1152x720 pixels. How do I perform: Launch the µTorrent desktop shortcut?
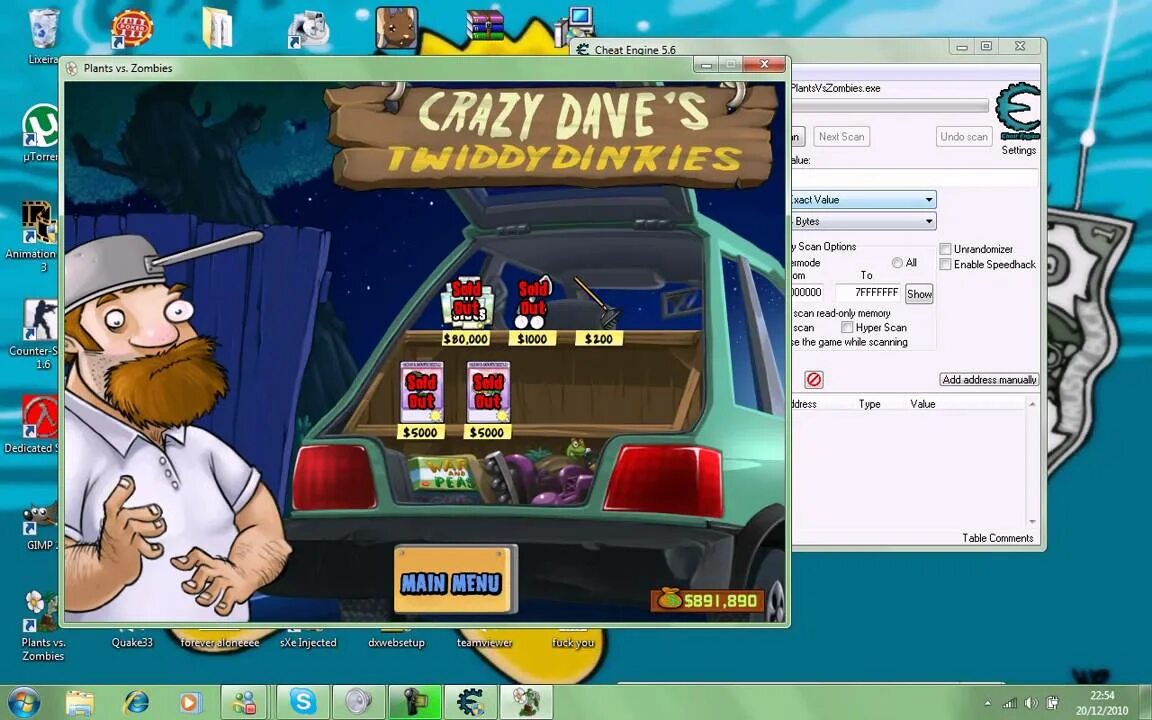pyautogui.click(x=38, y=132)
